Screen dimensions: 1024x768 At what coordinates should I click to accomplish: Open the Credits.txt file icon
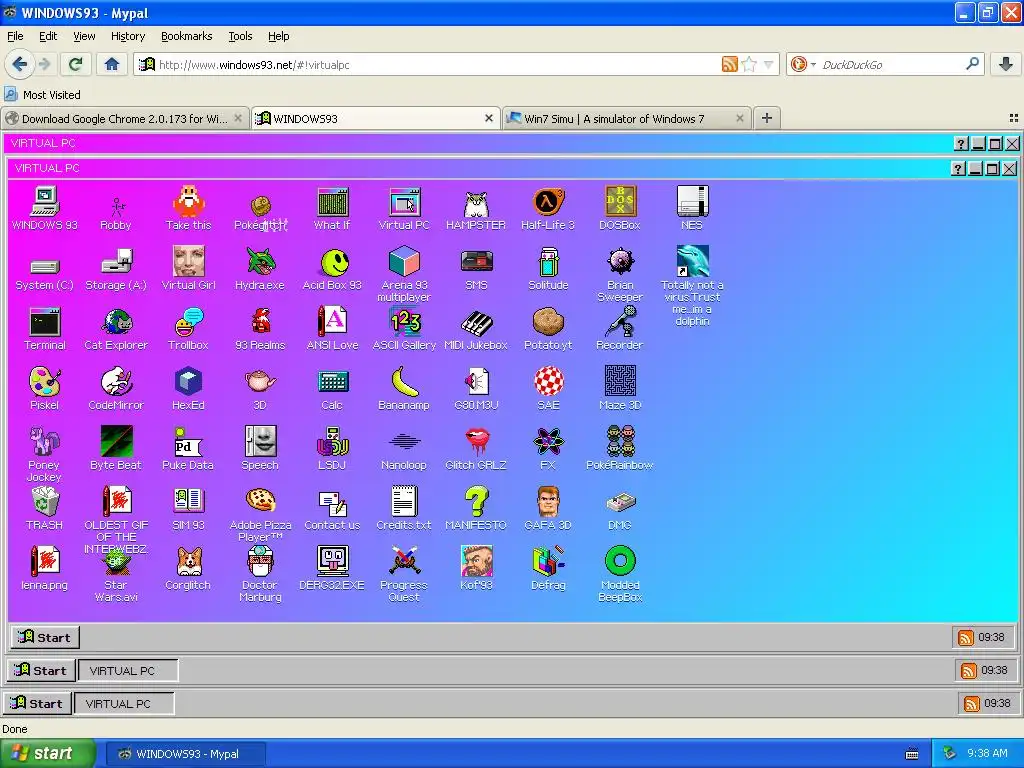[404, 508]
